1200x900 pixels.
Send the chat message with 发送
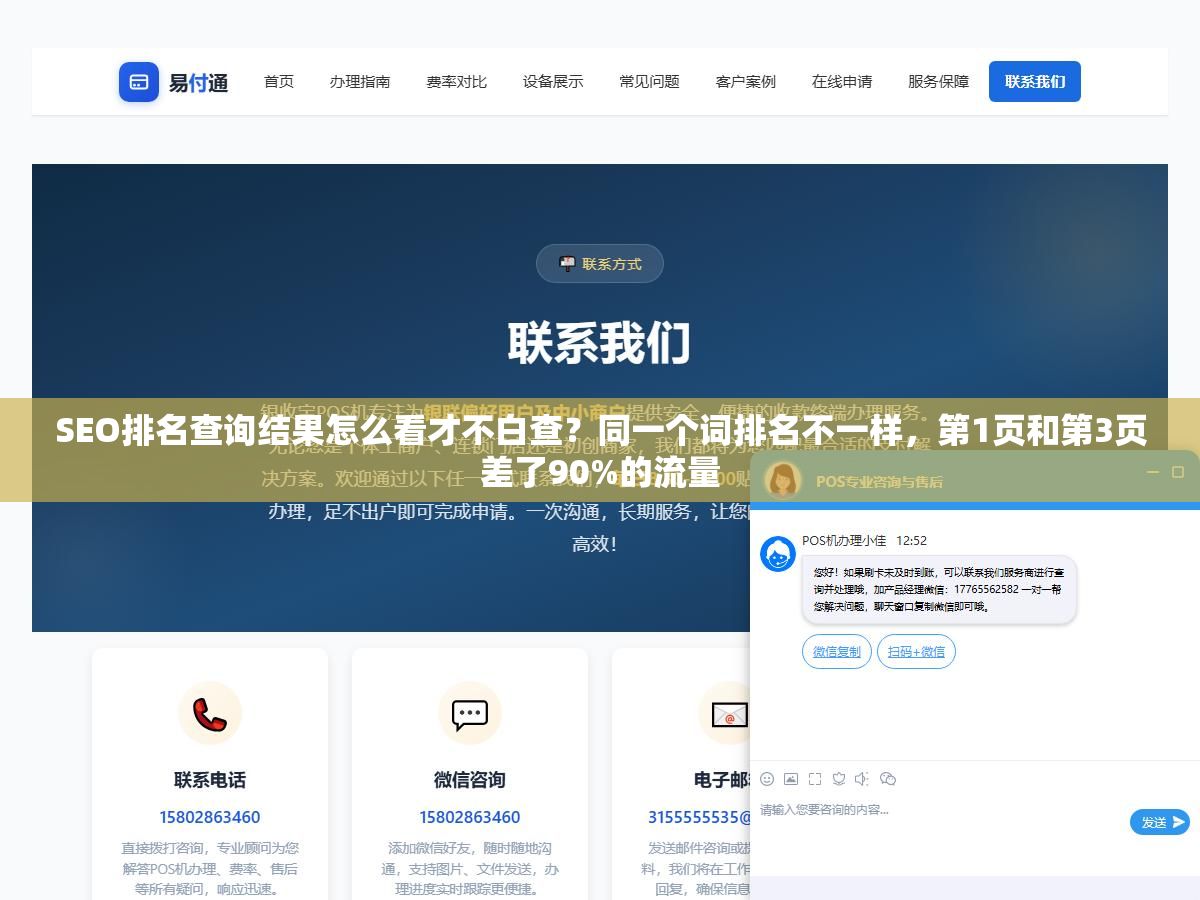coord(1160,822)
